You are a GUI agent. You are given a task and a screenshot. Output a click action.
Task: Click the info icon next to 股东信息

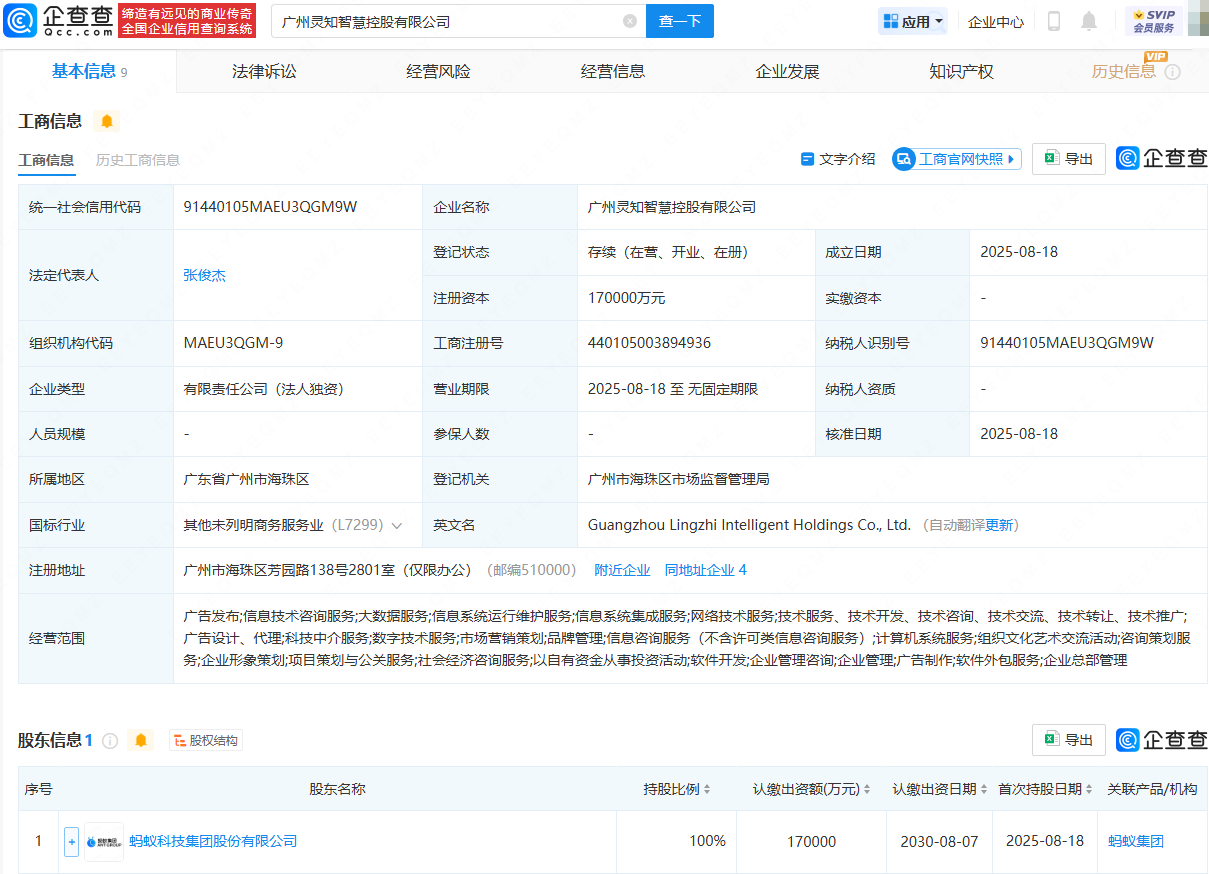point(110,741)
